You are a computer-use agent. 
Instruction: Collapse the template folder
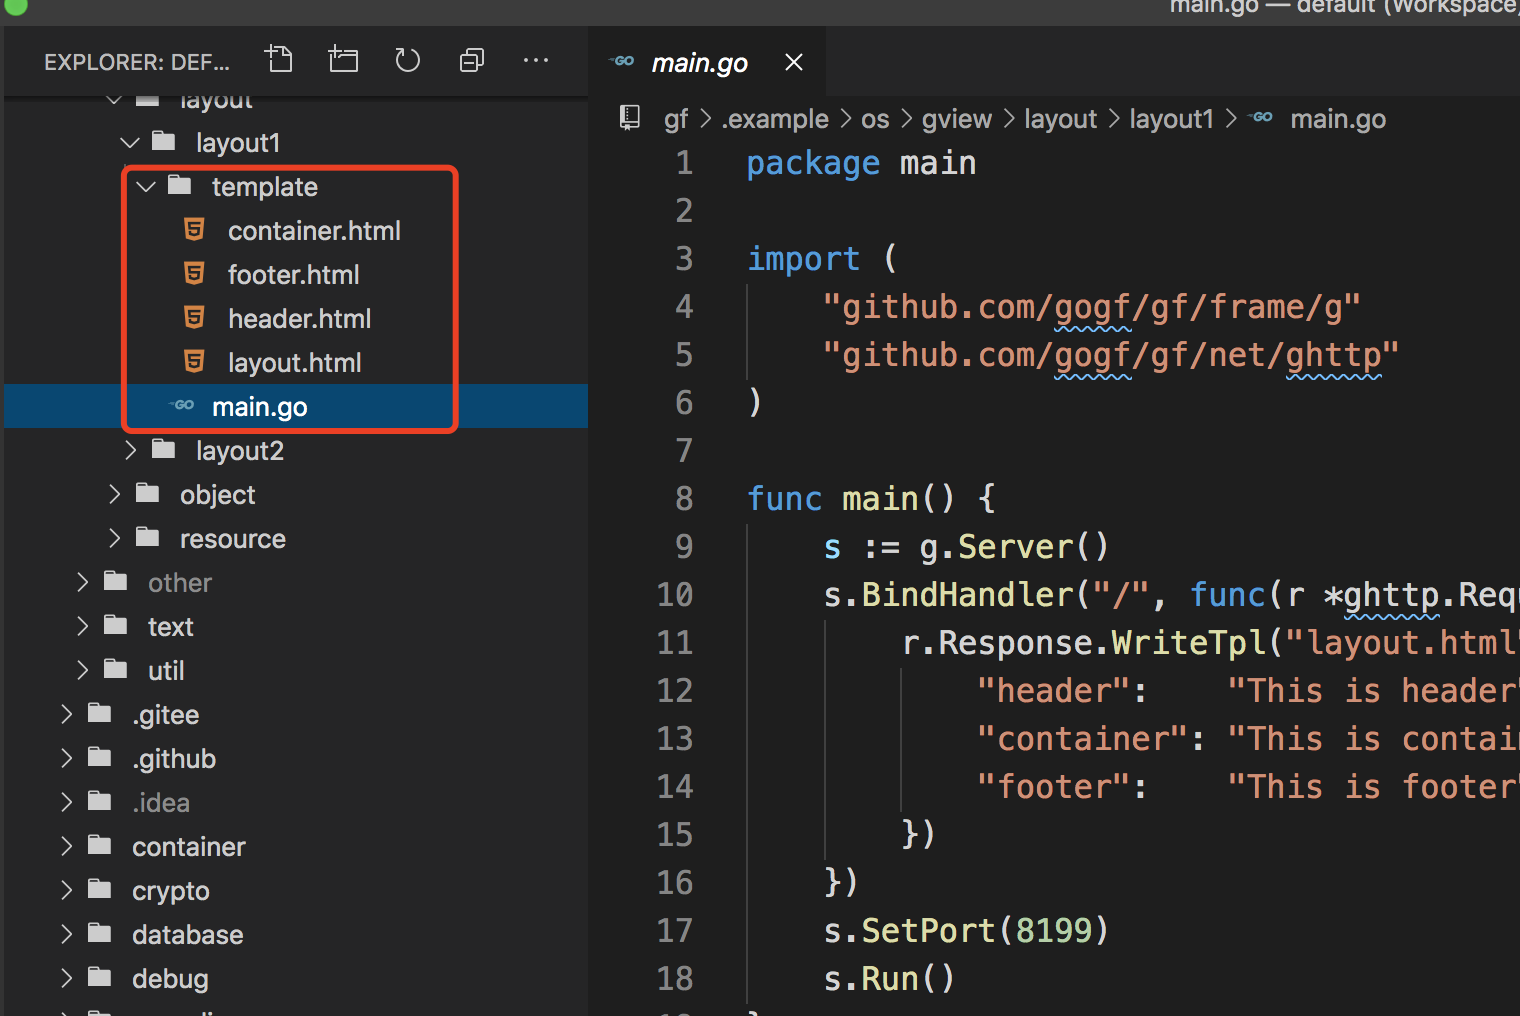145,186
